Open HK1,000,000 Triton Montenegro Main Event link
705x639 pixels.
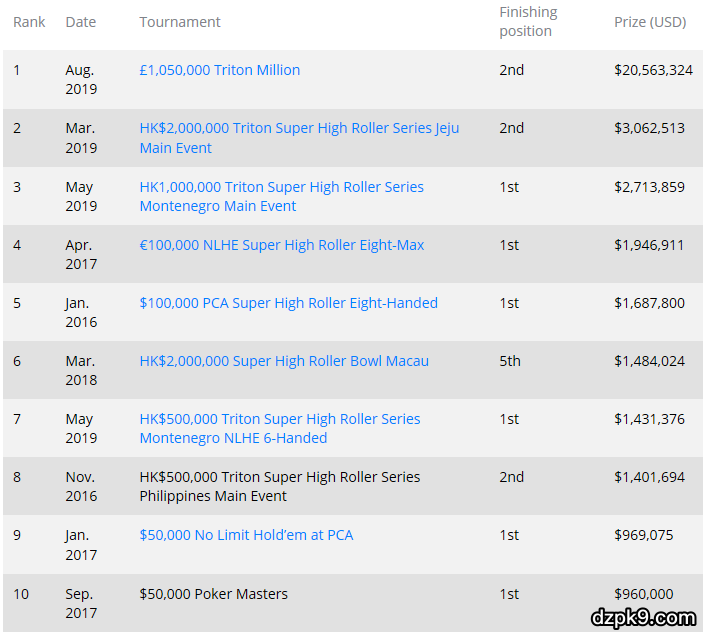281,187
